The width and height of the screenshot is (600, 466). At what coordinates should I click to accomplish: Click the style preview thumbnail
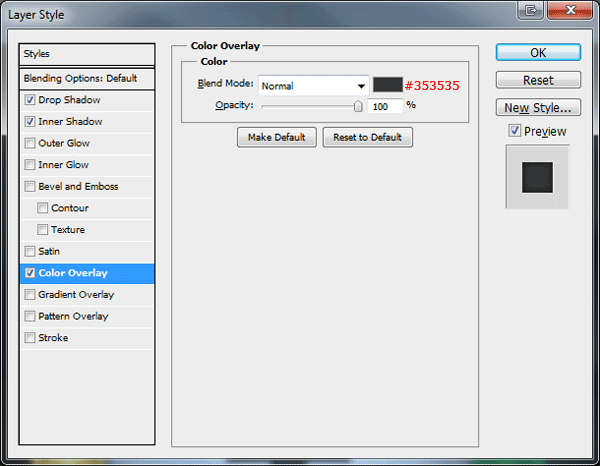tap(537, 177)
